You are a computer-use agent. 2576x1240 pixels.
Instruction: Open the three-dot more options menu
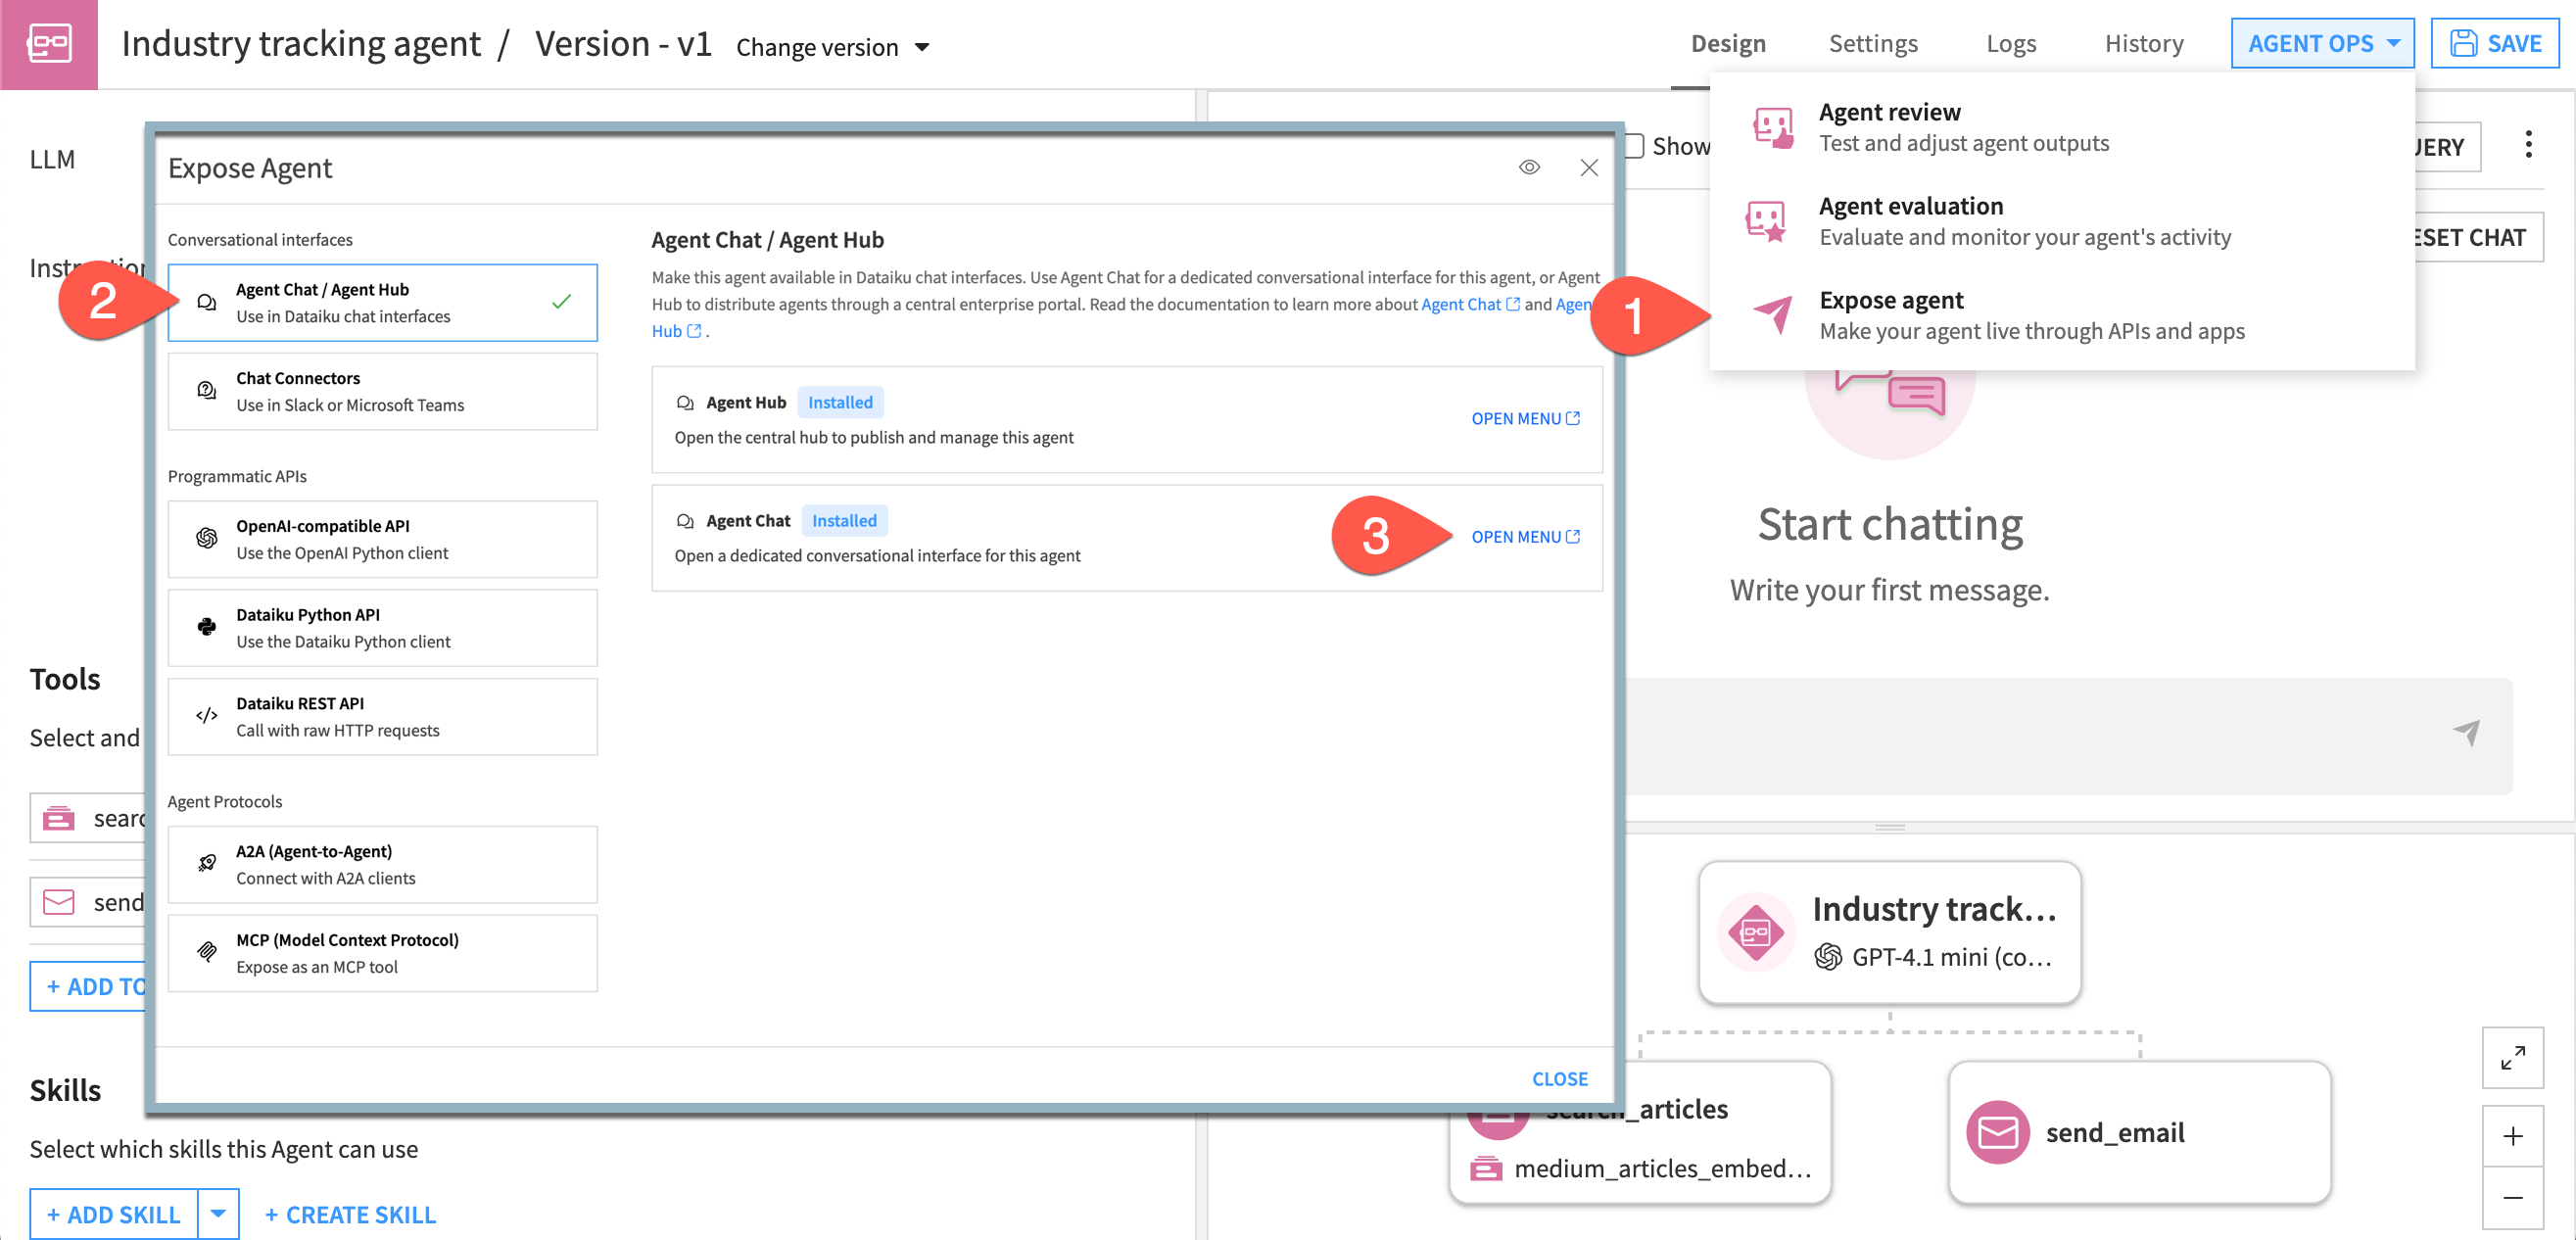2528,145
